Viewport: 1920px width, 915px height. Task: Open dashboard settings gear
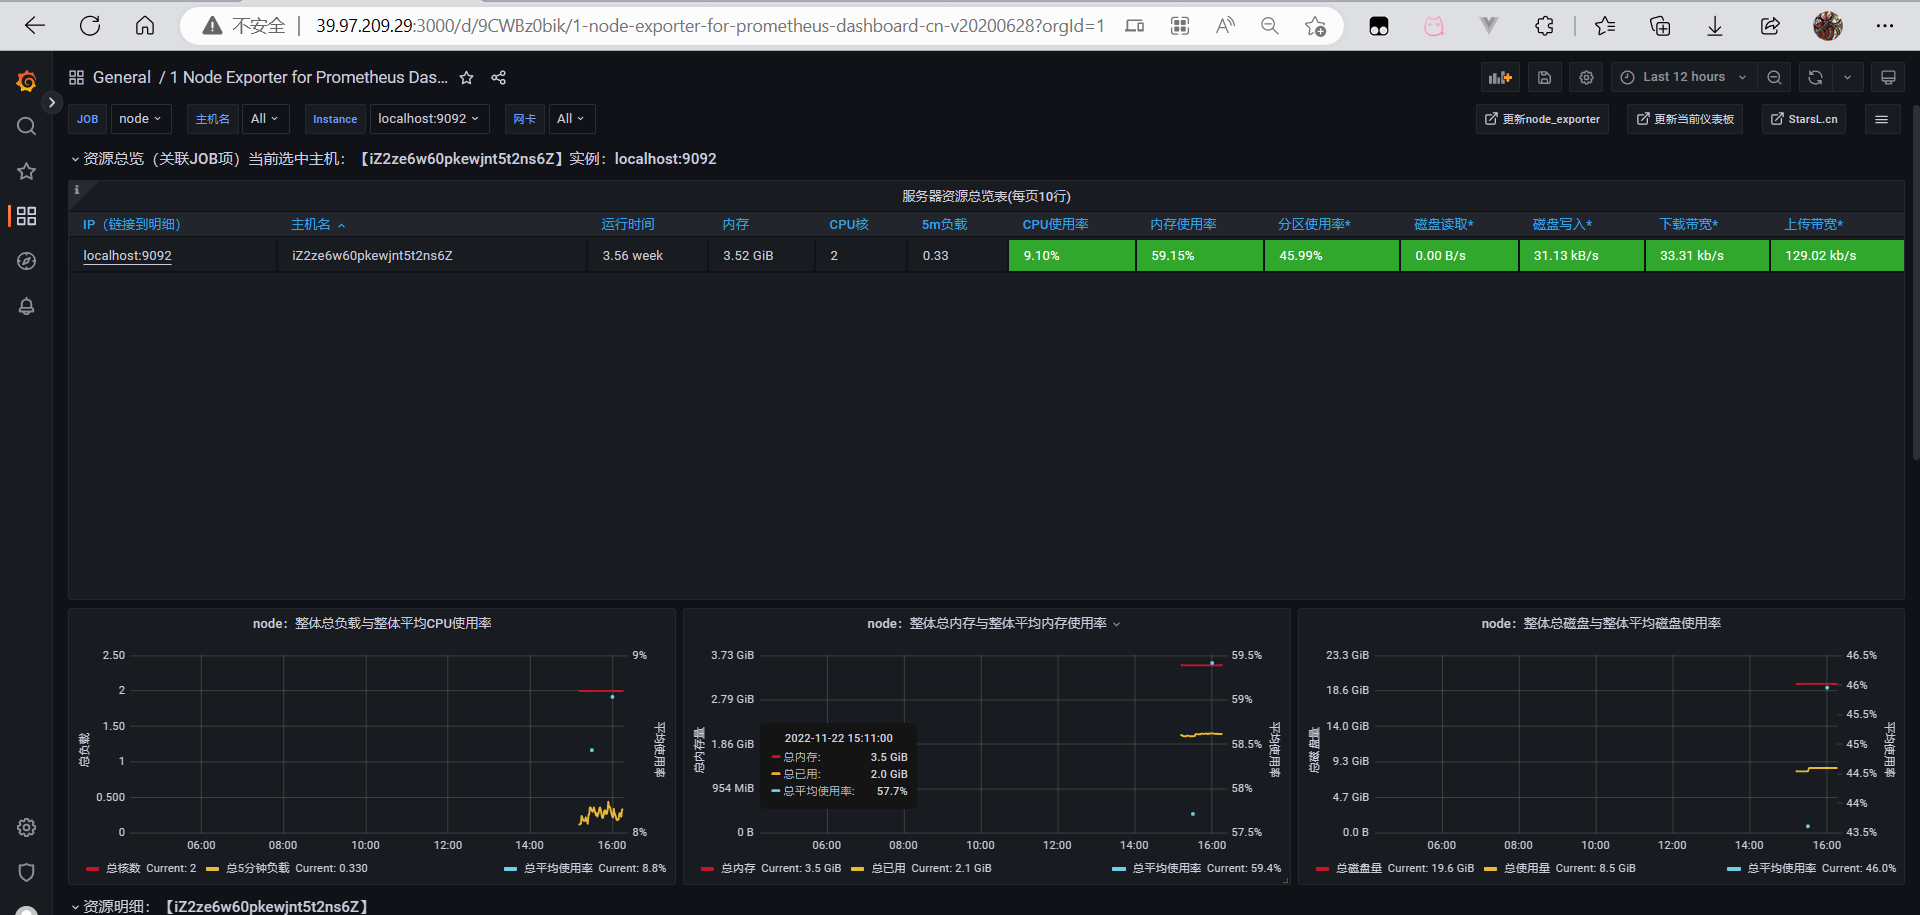click(x=1586, y=77)
